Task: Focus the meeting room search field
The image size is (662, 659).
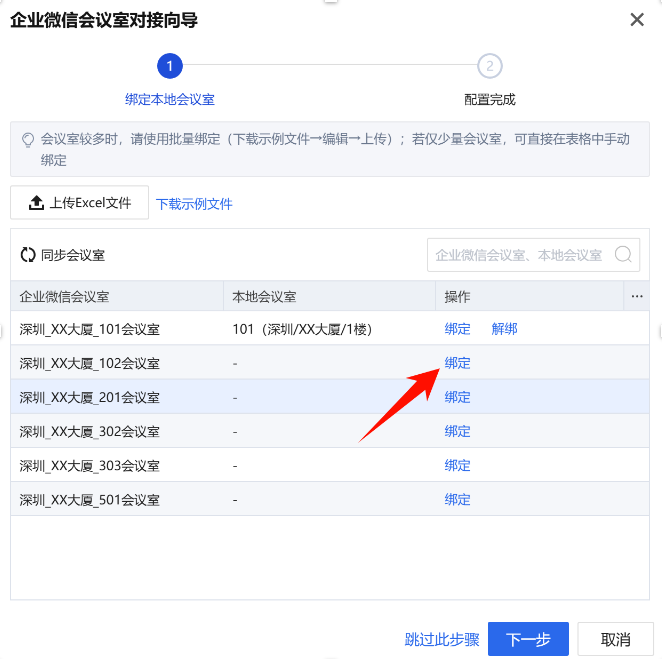Action: [x=520, y=255]
